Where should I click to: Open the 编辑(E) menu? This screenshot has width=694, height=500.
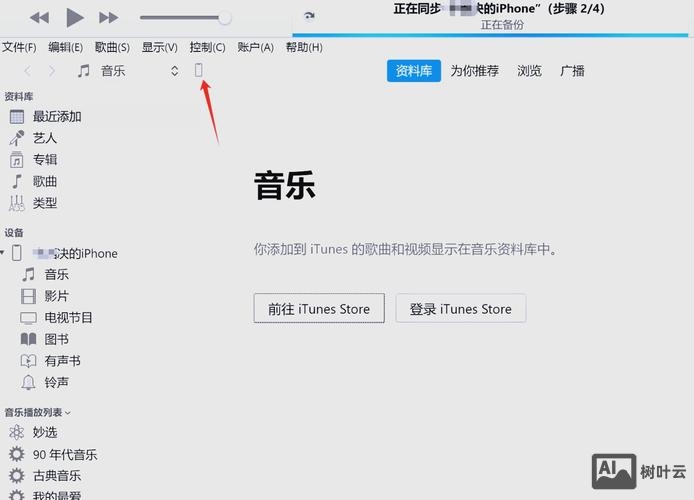66,47
